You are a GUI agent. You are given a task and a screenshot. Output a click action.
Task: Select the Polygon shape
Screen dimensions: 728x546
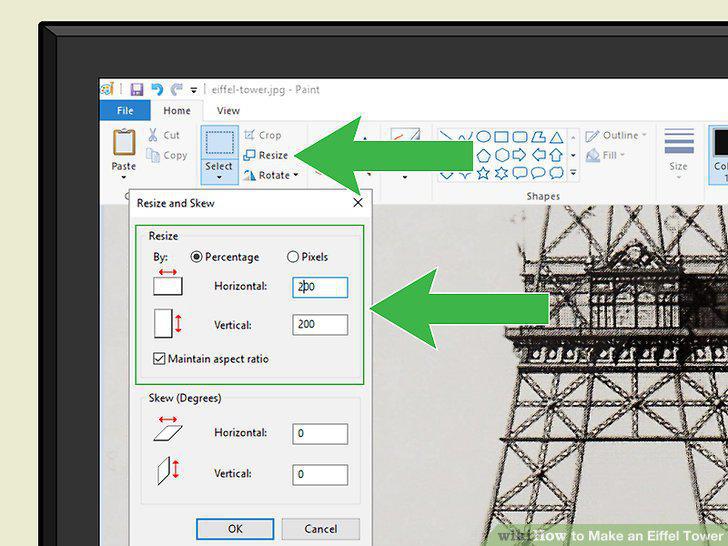(538, 136)
